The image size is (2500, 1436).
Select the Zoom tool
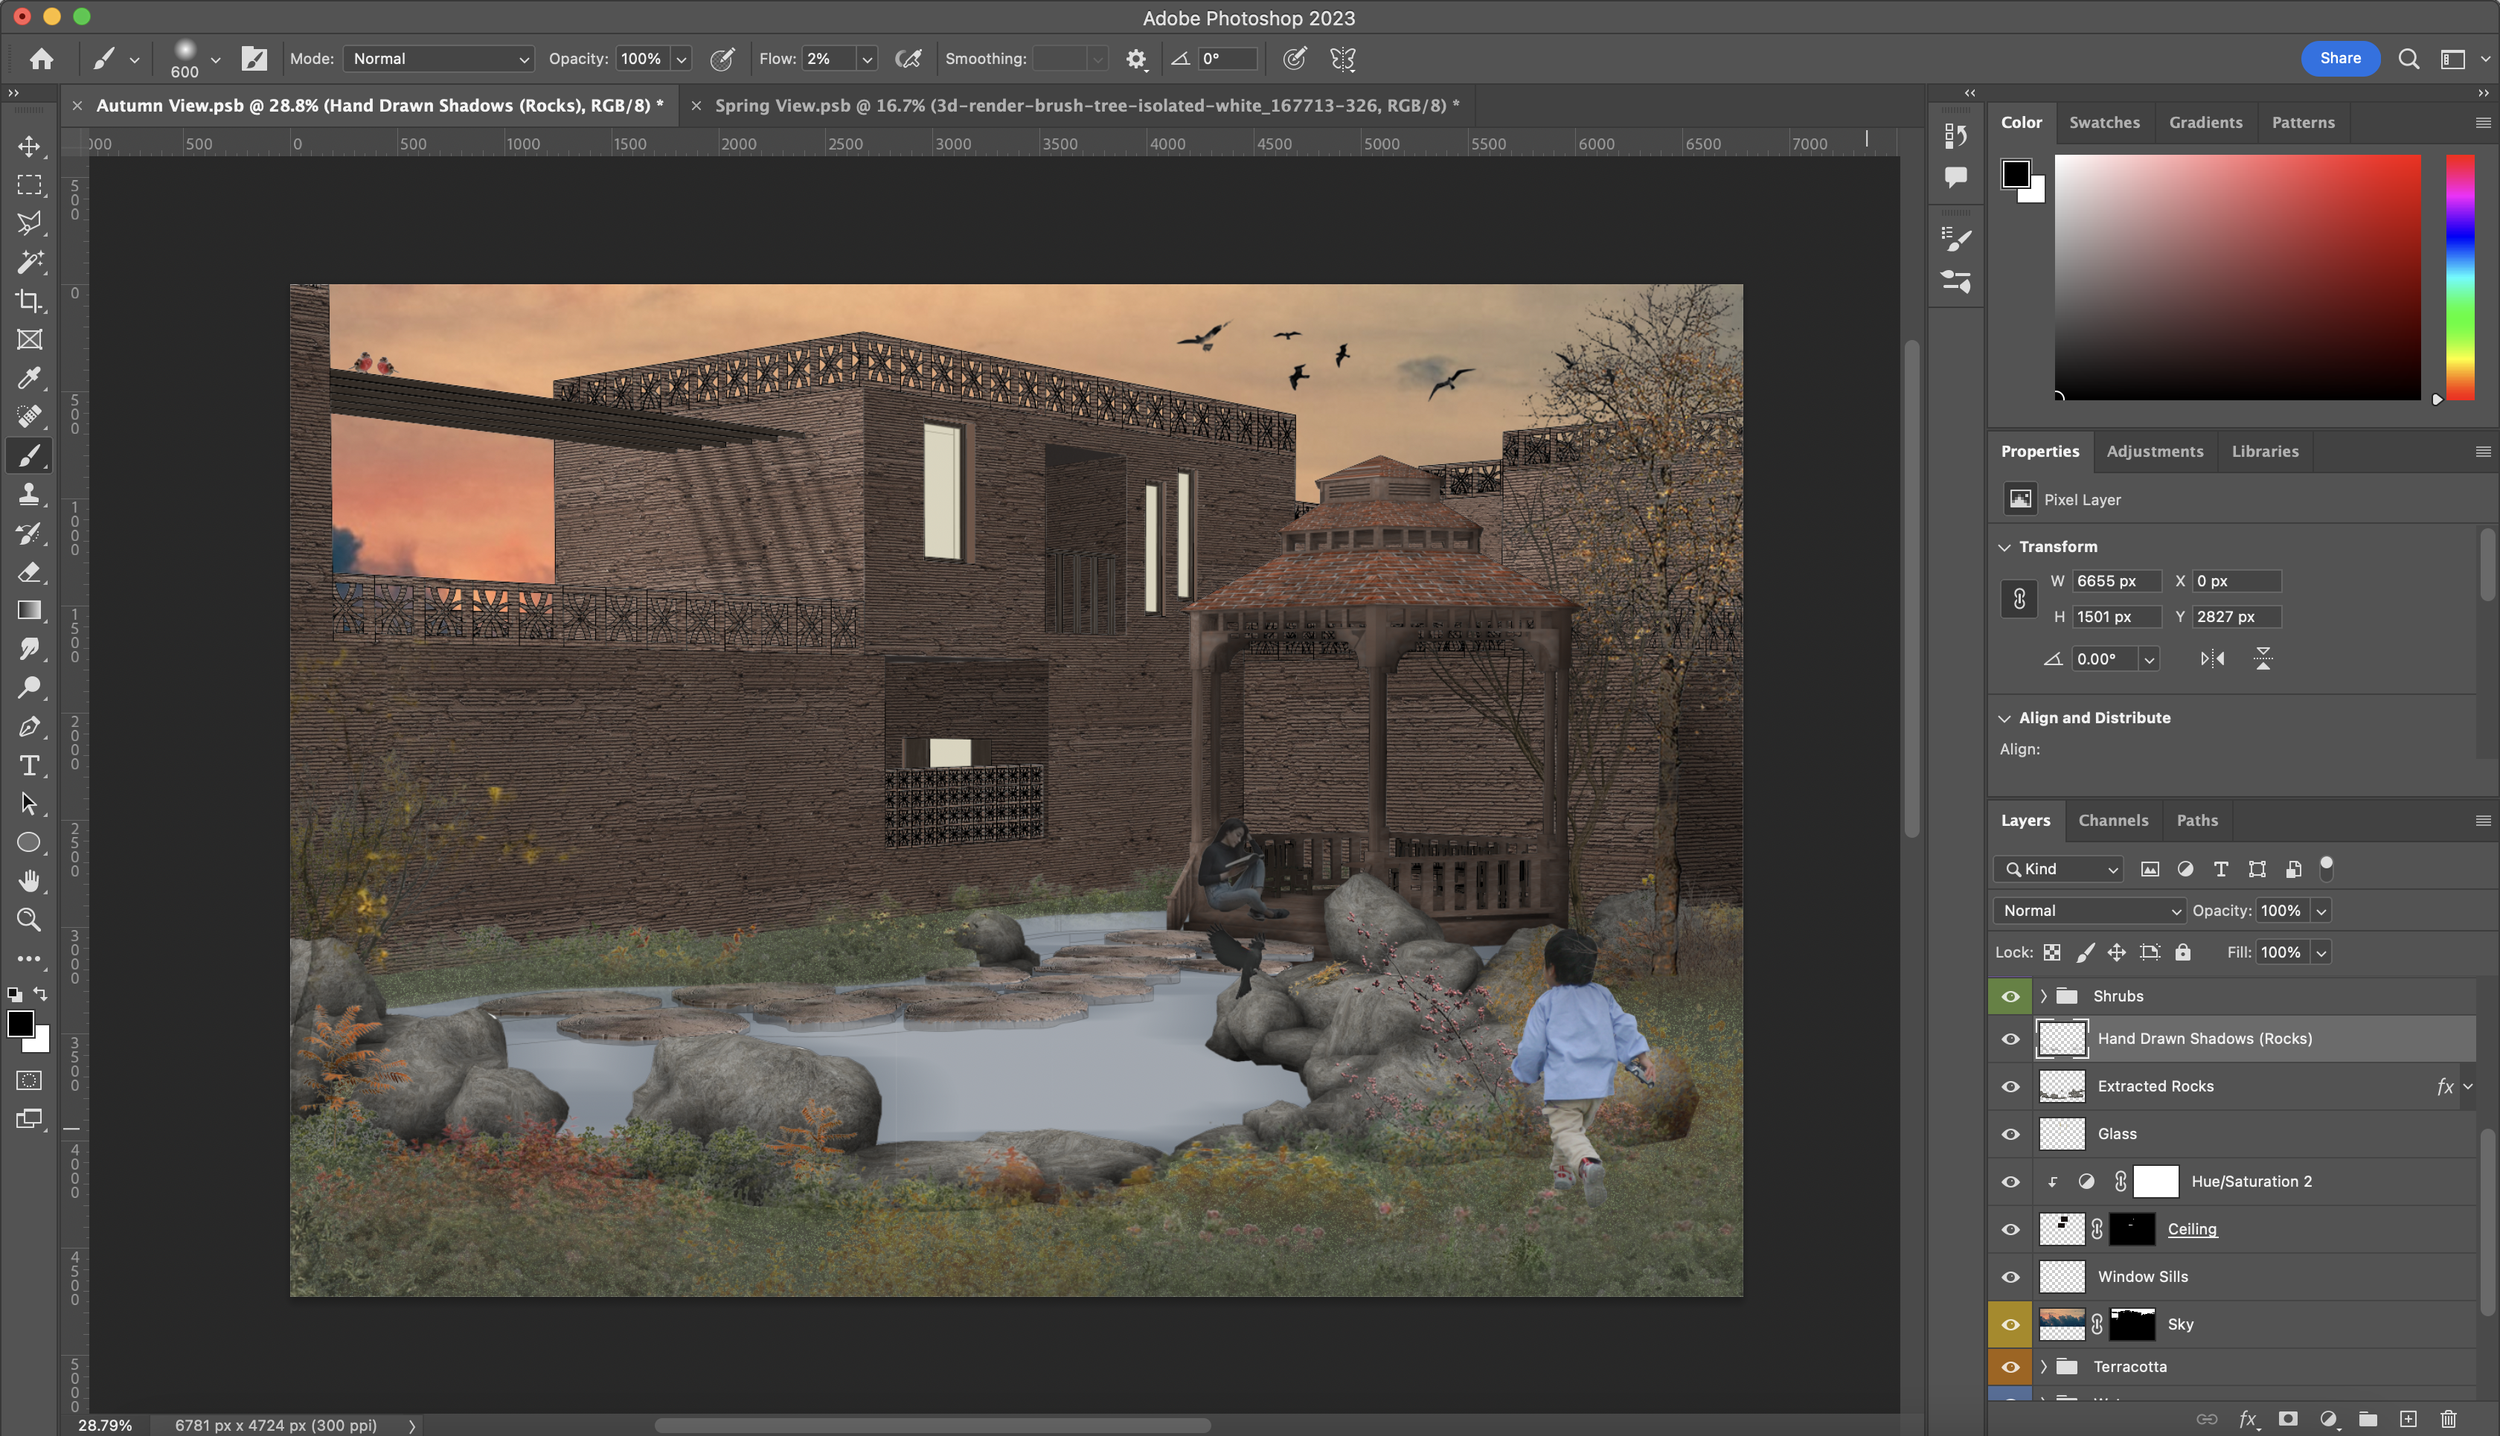coord(29,920)
